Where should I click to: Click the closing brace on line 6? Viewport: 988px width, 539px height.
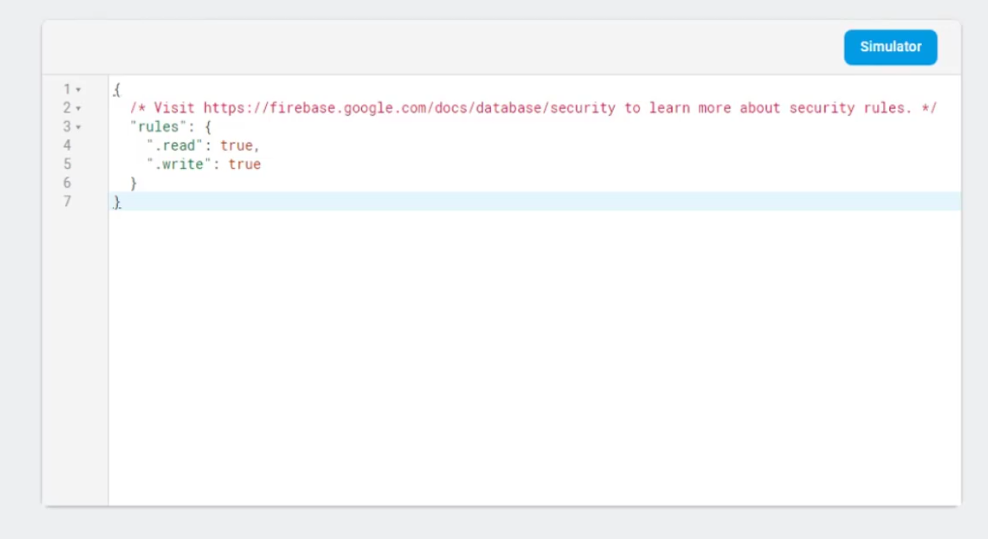coord(134,183)
